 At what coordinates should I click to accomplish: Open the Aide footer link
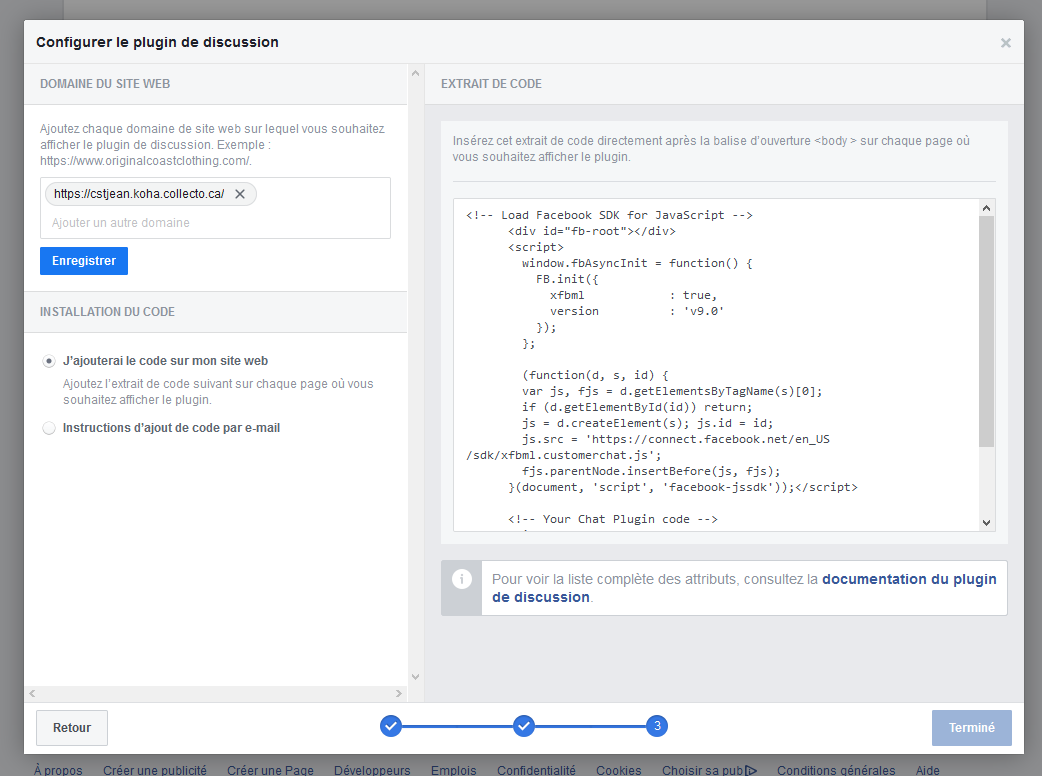coord(928,770)
